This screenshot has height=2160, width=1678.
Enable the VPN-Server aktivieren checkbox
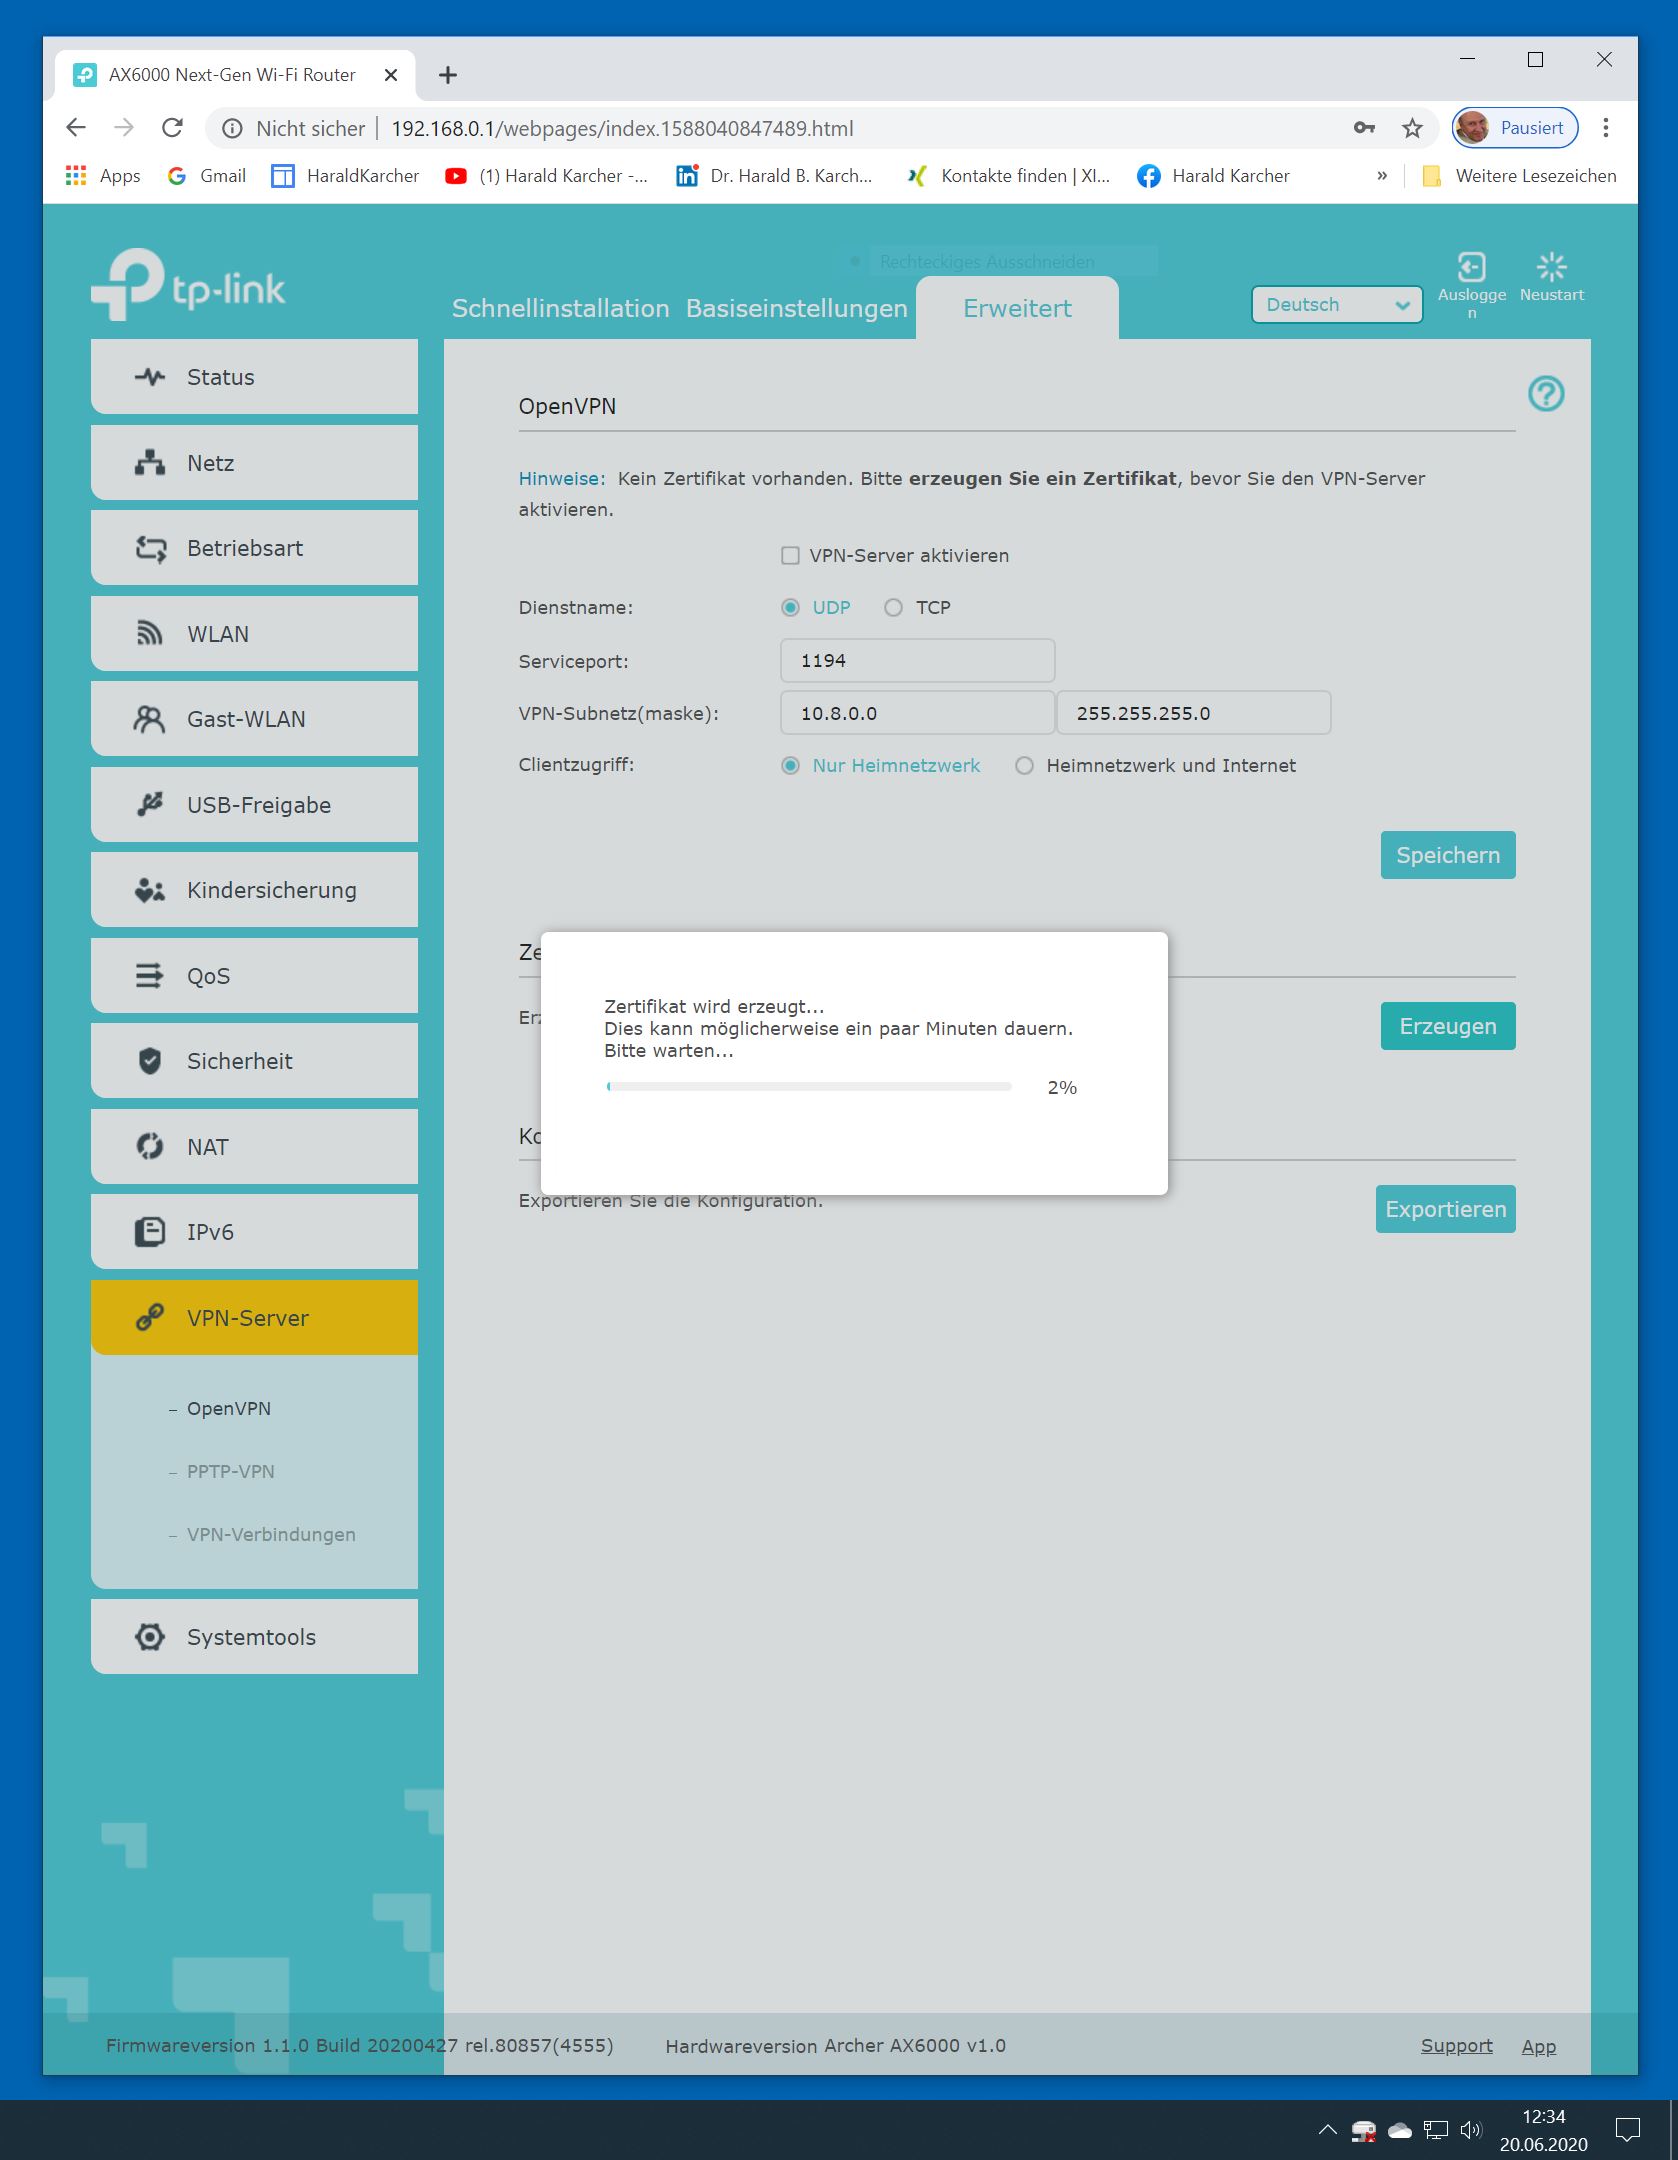pos(790,556)
